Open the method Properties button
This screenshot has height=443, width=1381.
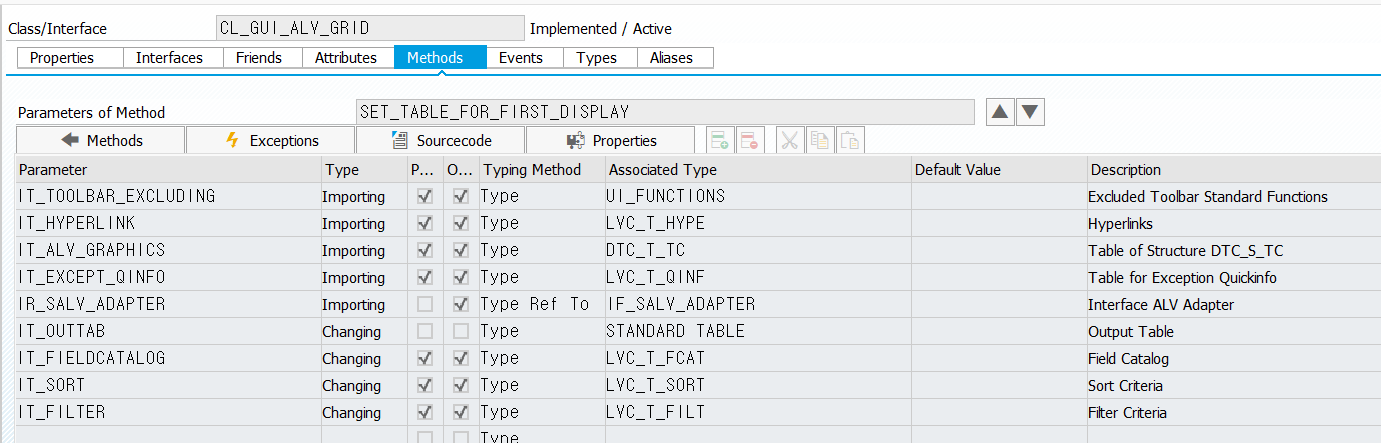(611, 140)
